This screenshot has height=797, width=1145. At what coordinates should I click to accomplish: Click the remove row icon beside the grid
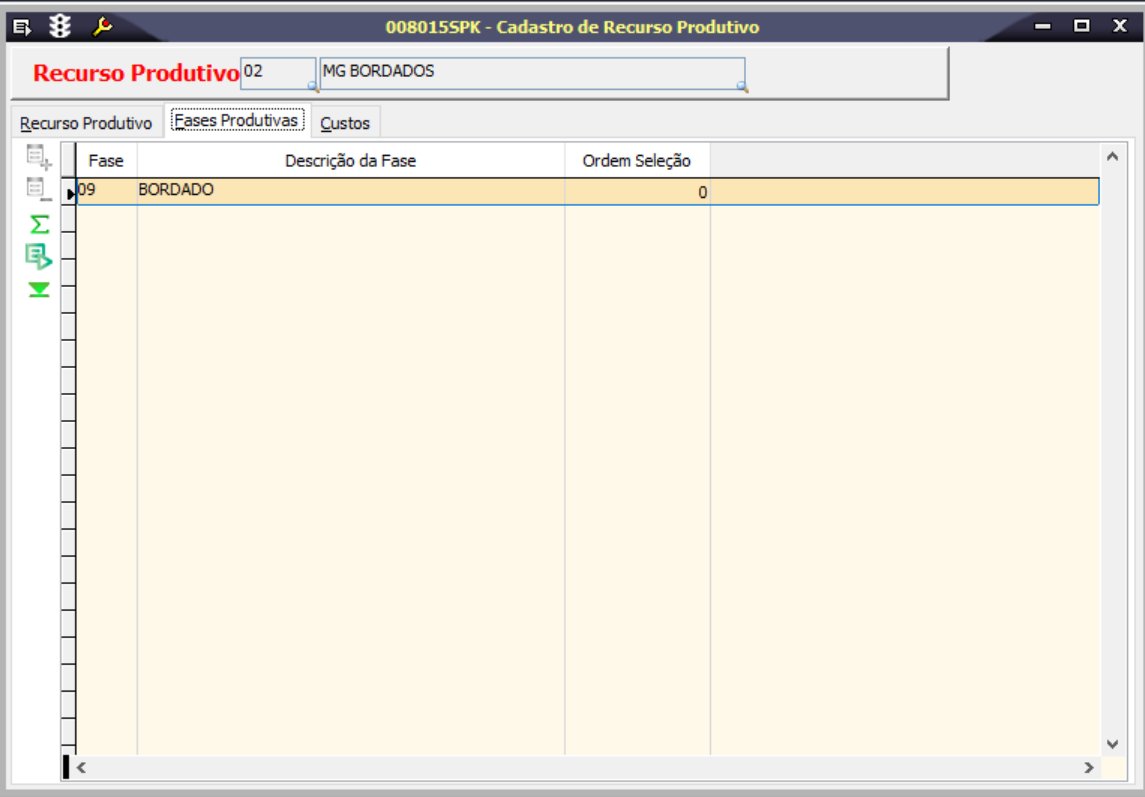39,190
